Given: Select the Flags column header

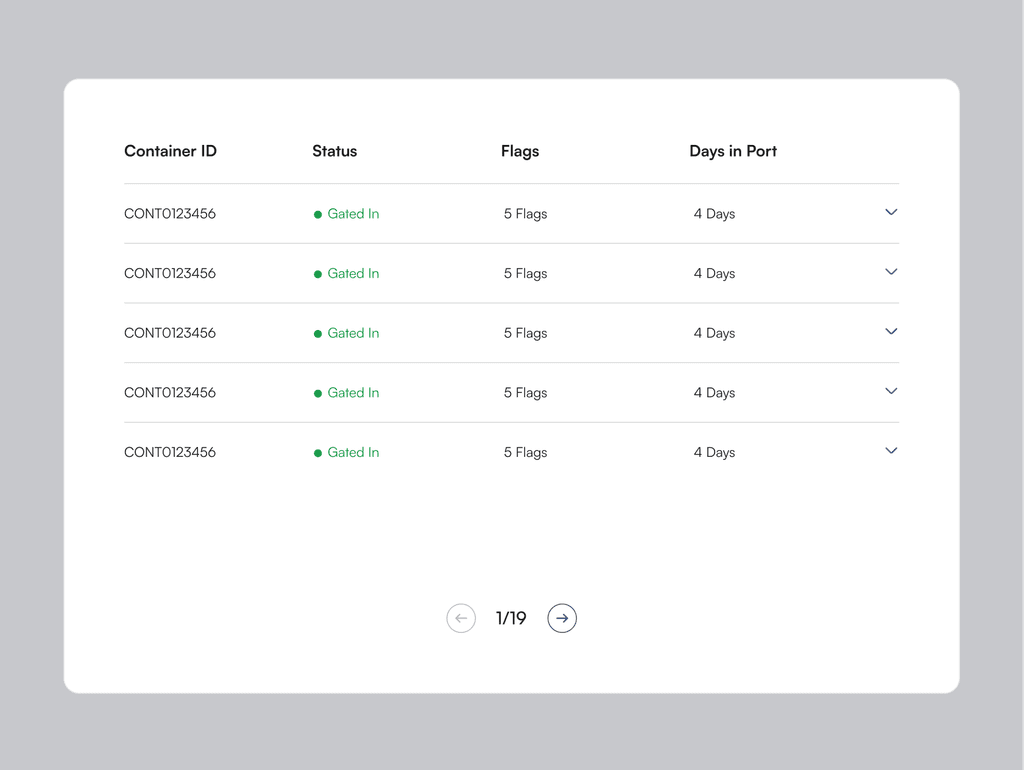Looking at the screenshot, I should 520,152.
